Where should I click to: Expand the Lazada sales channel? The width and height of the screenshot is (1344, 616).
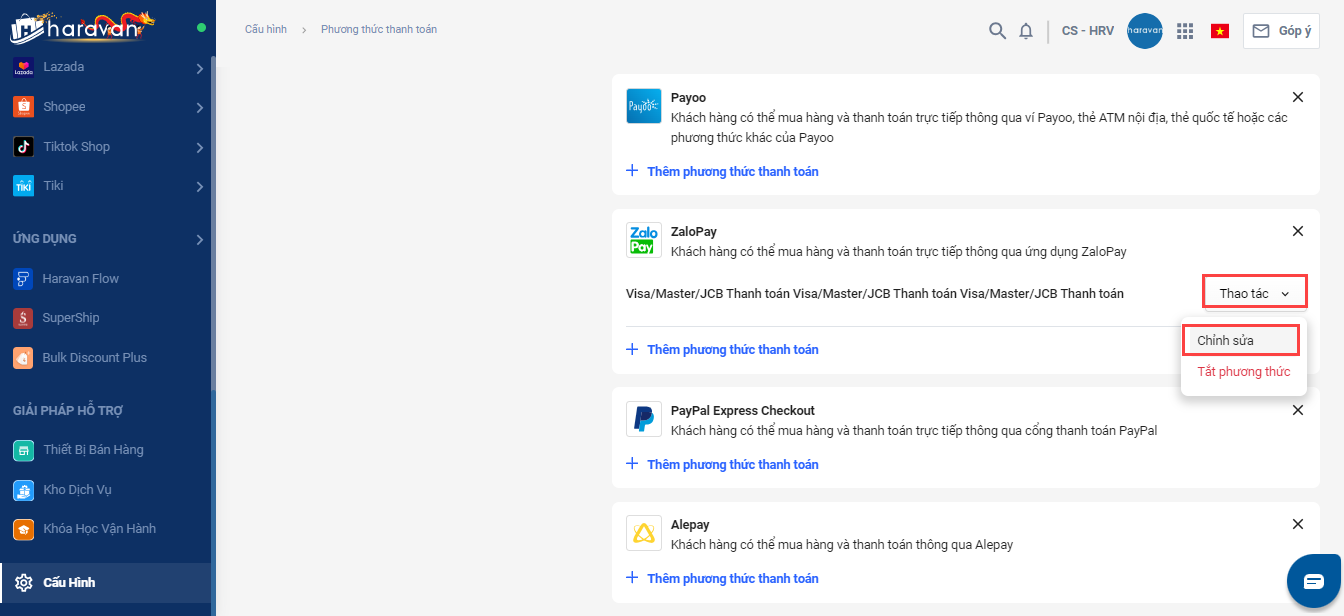pos(200,68)
